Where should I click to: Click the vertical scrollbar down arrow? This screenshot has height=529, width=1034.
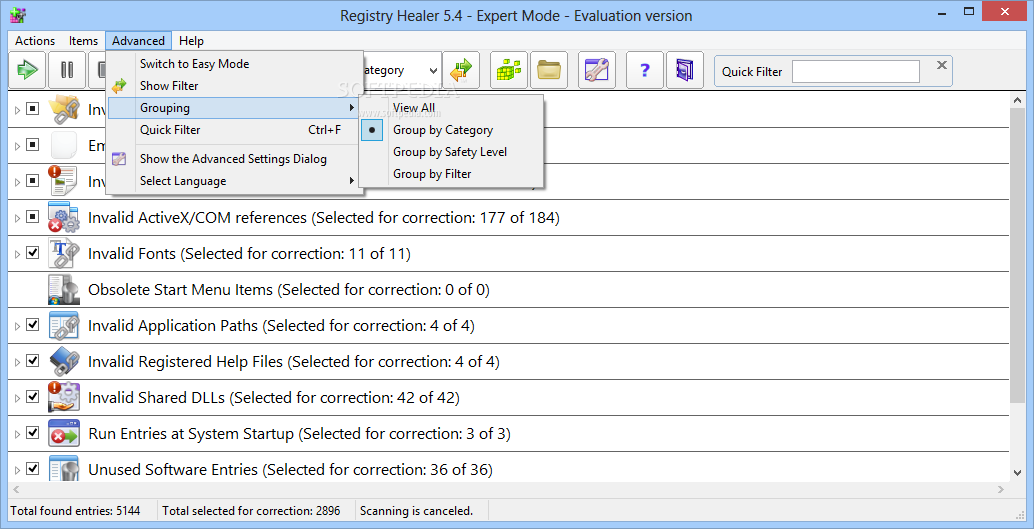click(1018, 472)
